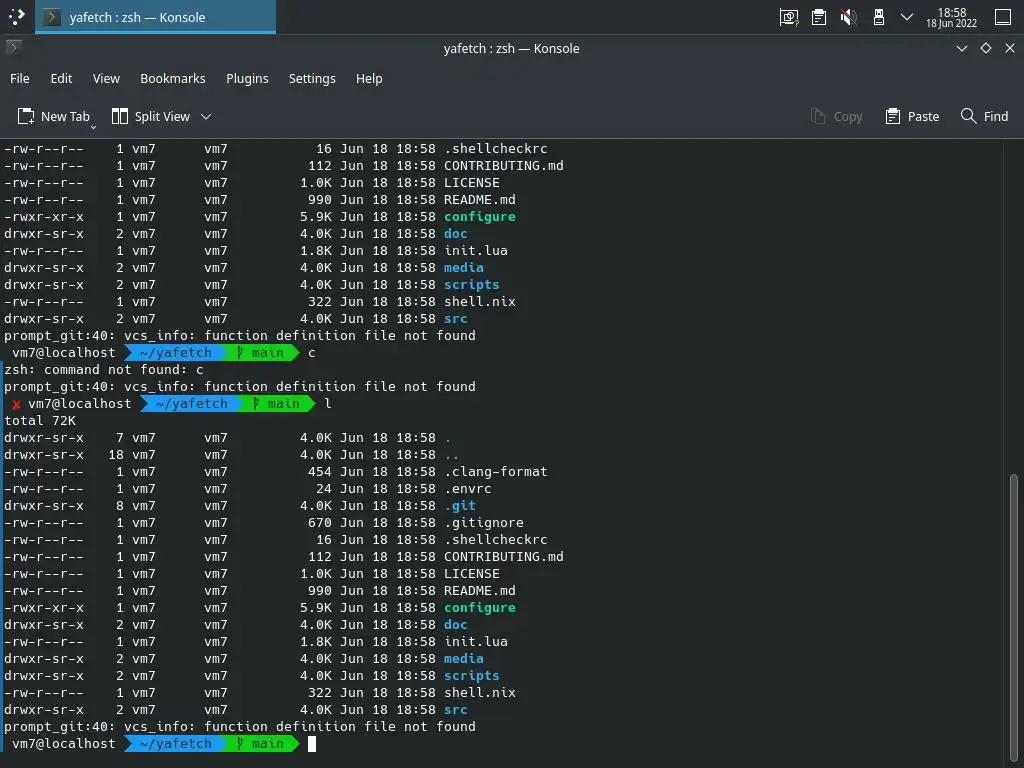
Task: Click the '.gitignore' filename
Action: click(x=484, y=522)
